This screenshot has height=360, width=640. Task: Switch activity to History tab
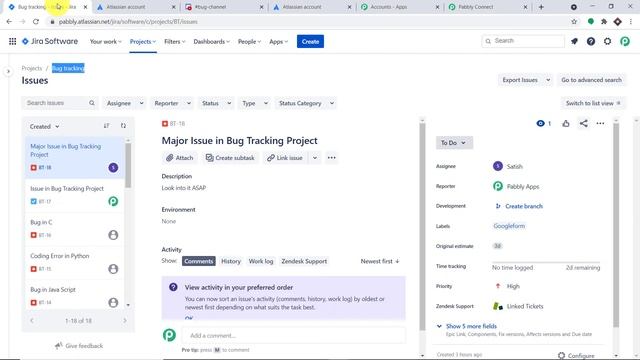click(231, 261)
